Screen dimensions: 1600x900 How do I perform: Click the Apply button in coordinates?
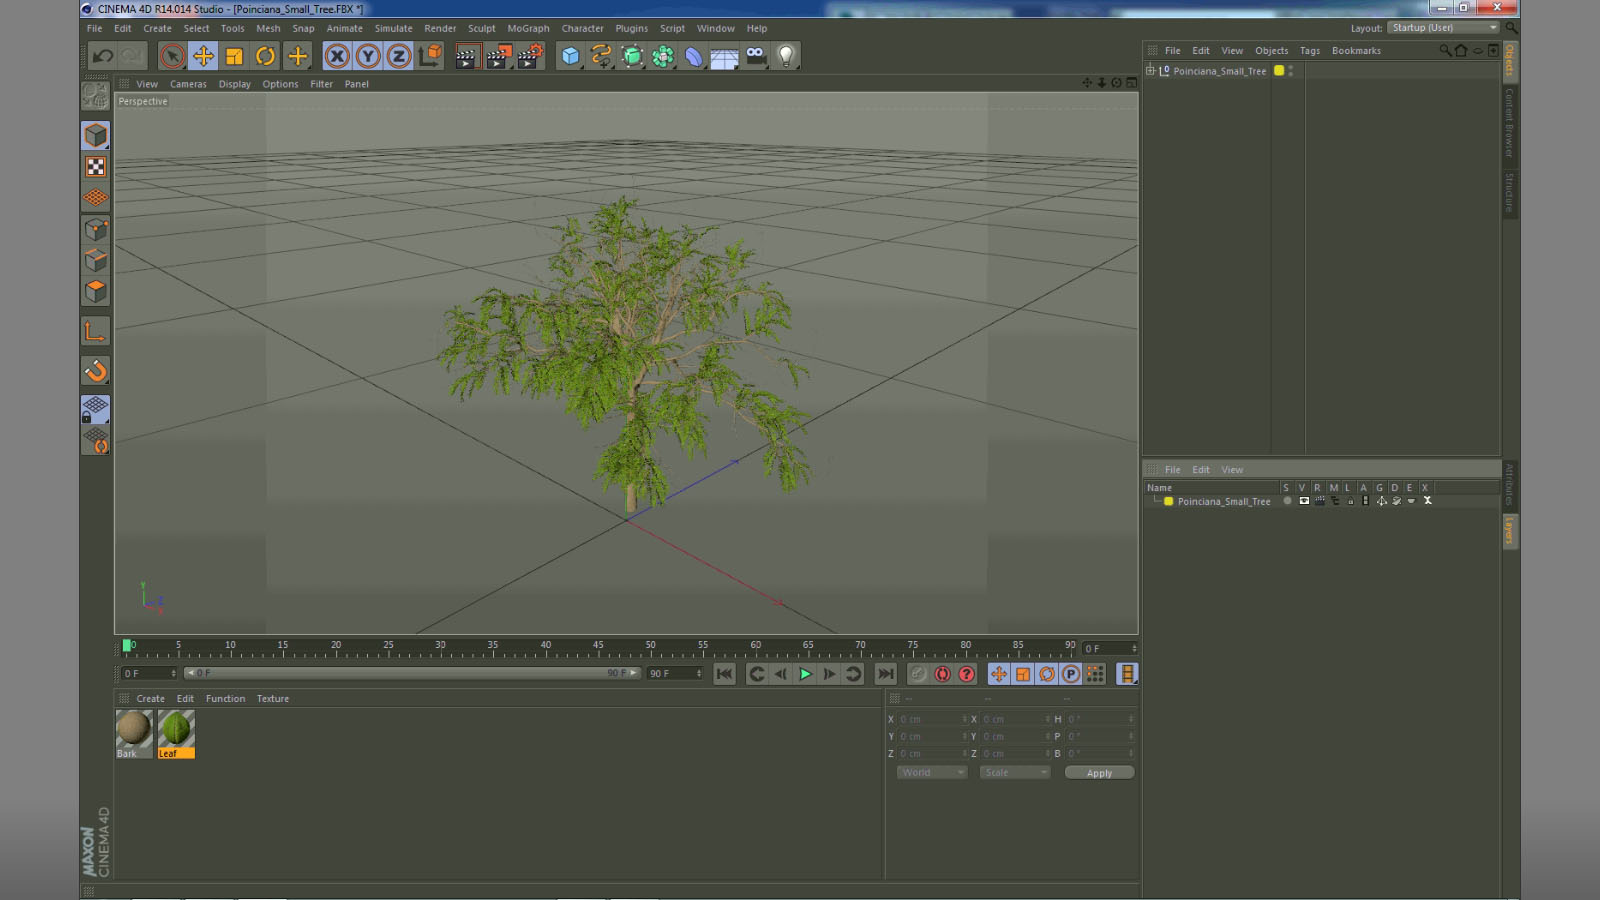click(1099, 773)
